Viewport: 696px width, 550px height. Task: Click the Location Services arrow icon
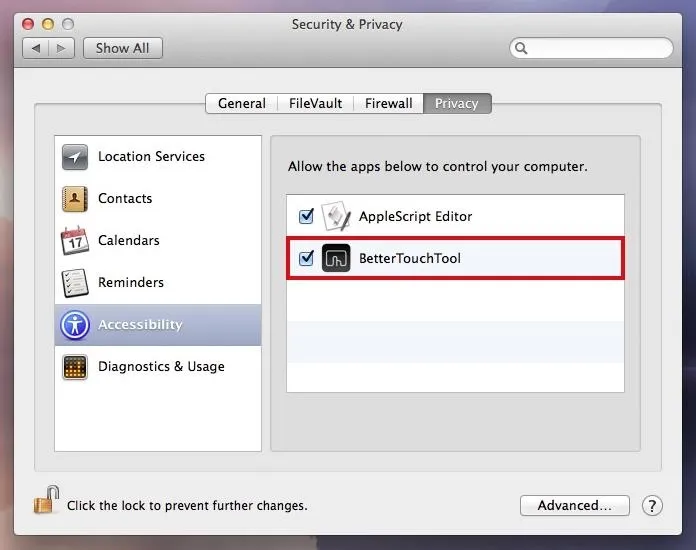point(75,157)
